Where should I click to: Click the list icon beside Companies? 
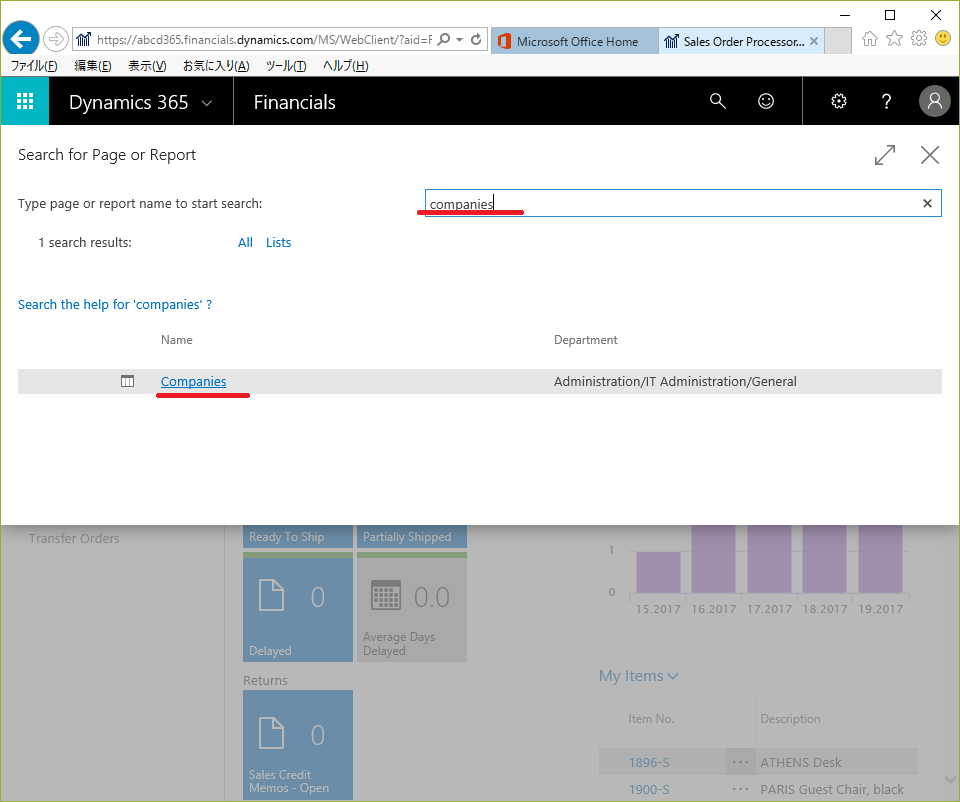[x=127, y=381]
